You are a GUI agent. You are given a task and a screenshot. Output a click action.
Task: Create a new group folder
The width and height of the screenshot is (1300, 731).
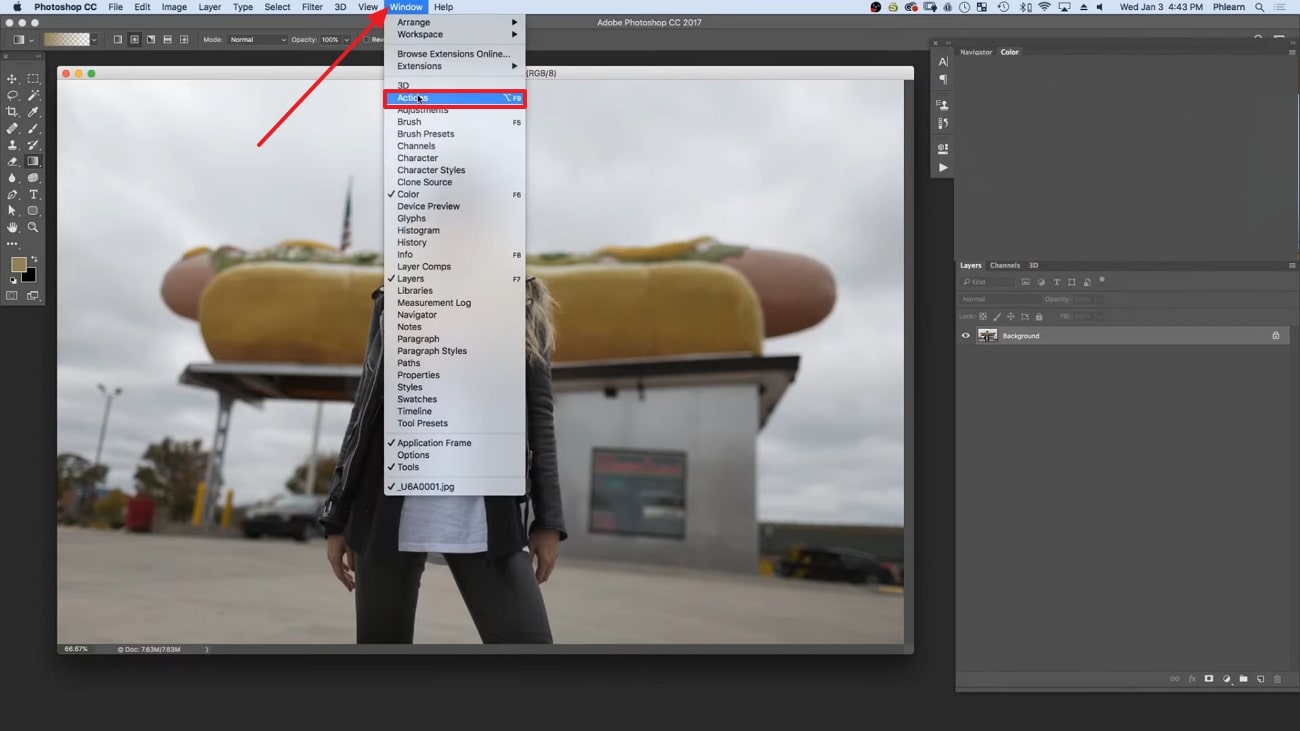coord(1243,679)
